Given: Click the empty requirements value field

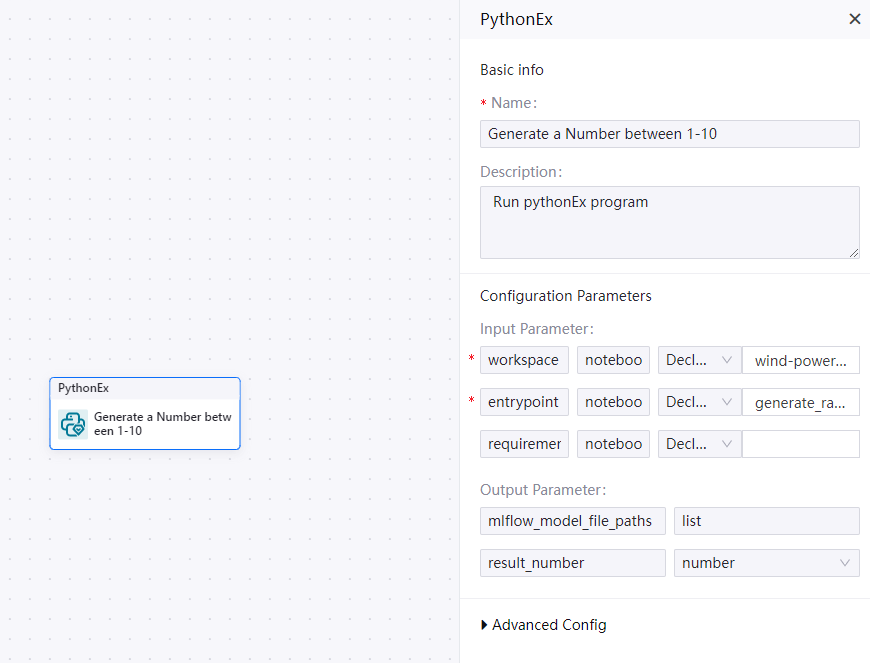Looking at the screenshot, I should 800,444.
